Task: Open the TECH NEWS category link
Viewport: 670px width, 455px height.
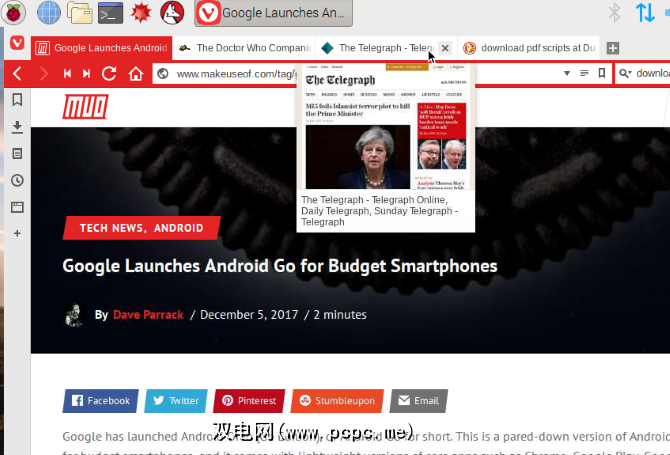Action: [x=113, y=228]
